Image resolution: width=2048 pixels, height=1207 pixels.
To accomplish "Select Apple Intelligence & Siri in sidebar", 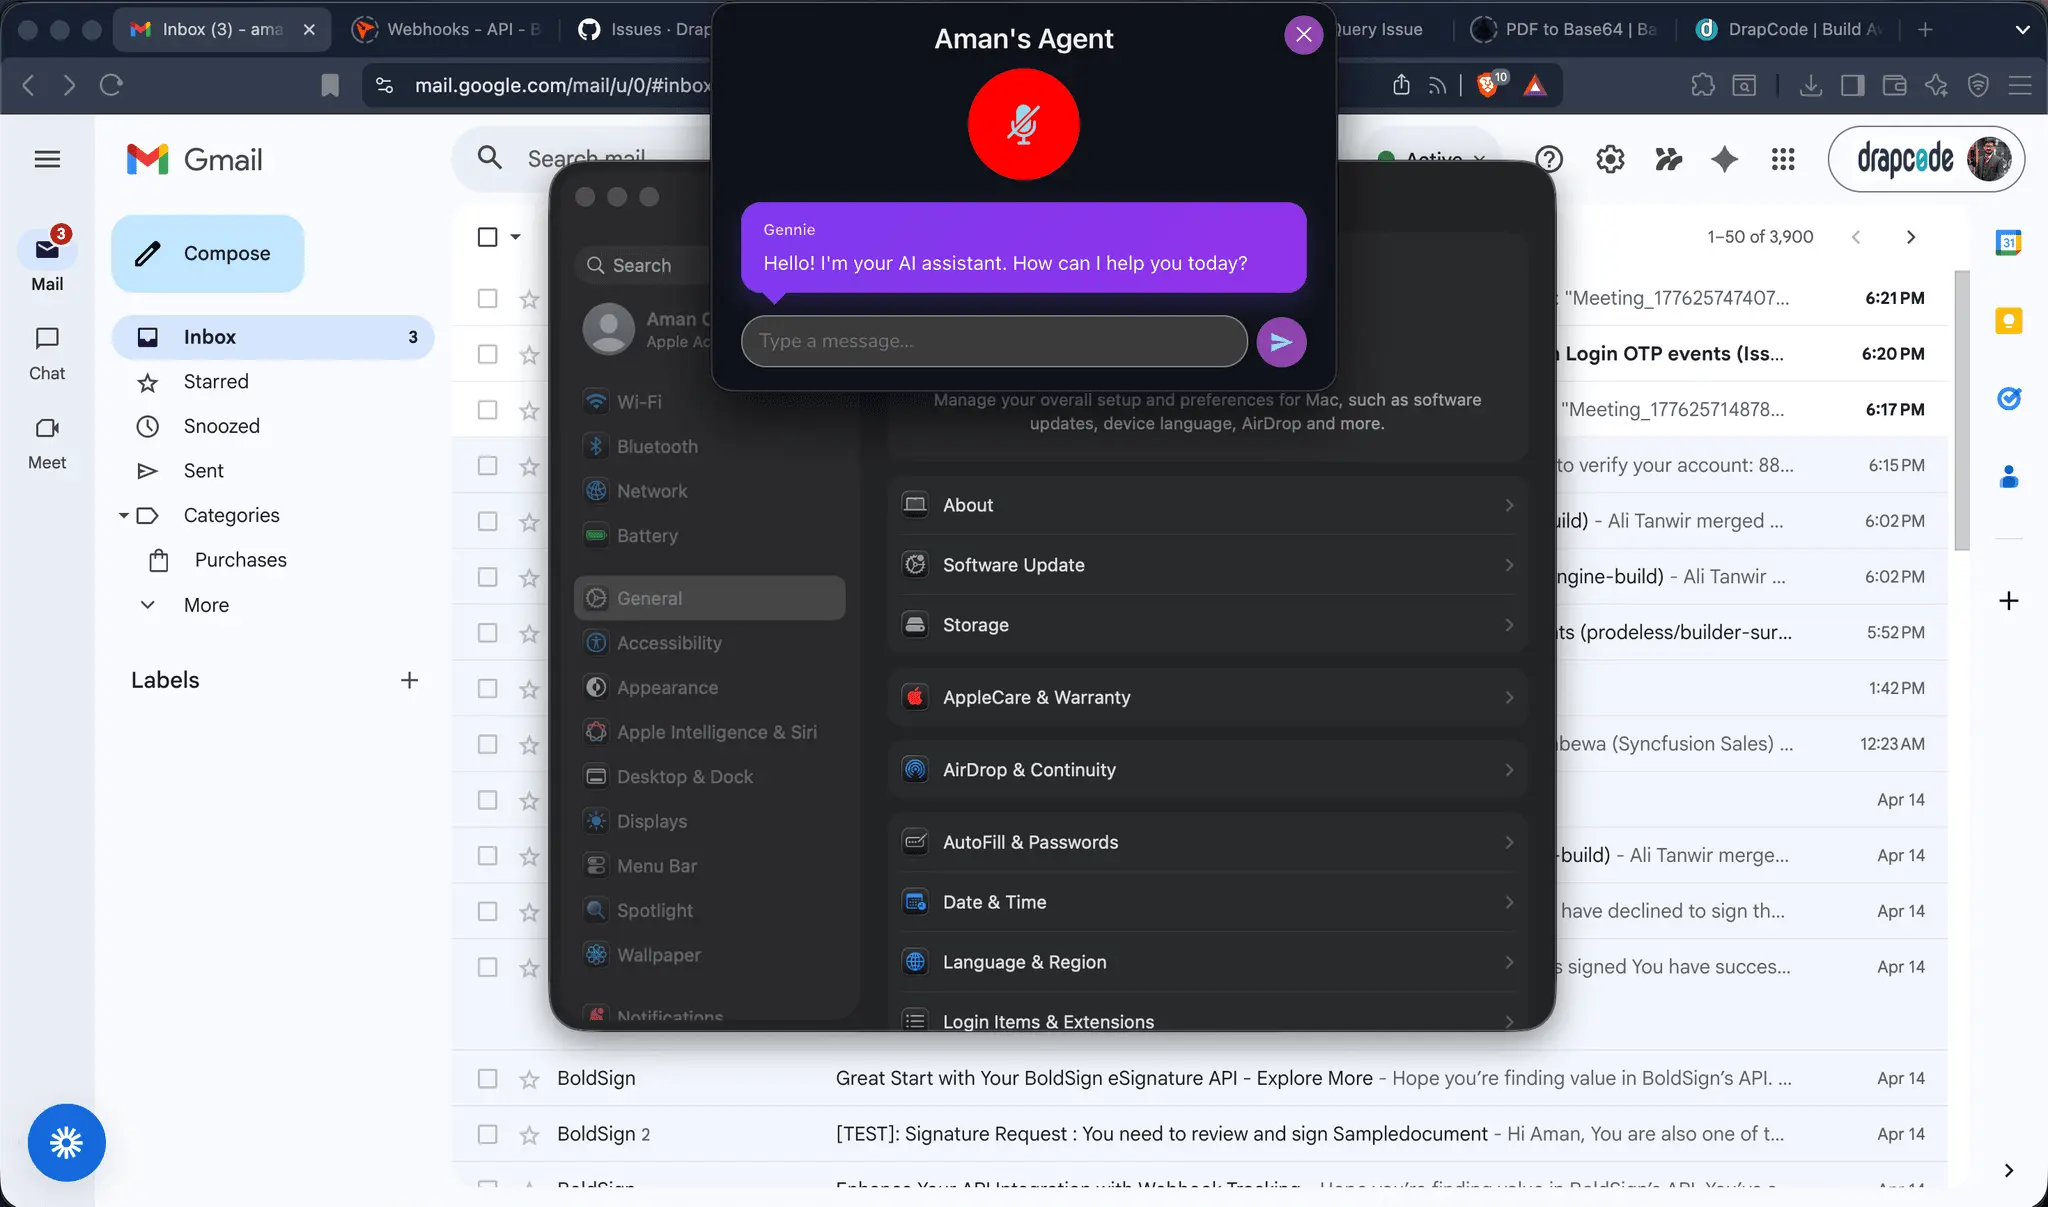I will [710, 732].
